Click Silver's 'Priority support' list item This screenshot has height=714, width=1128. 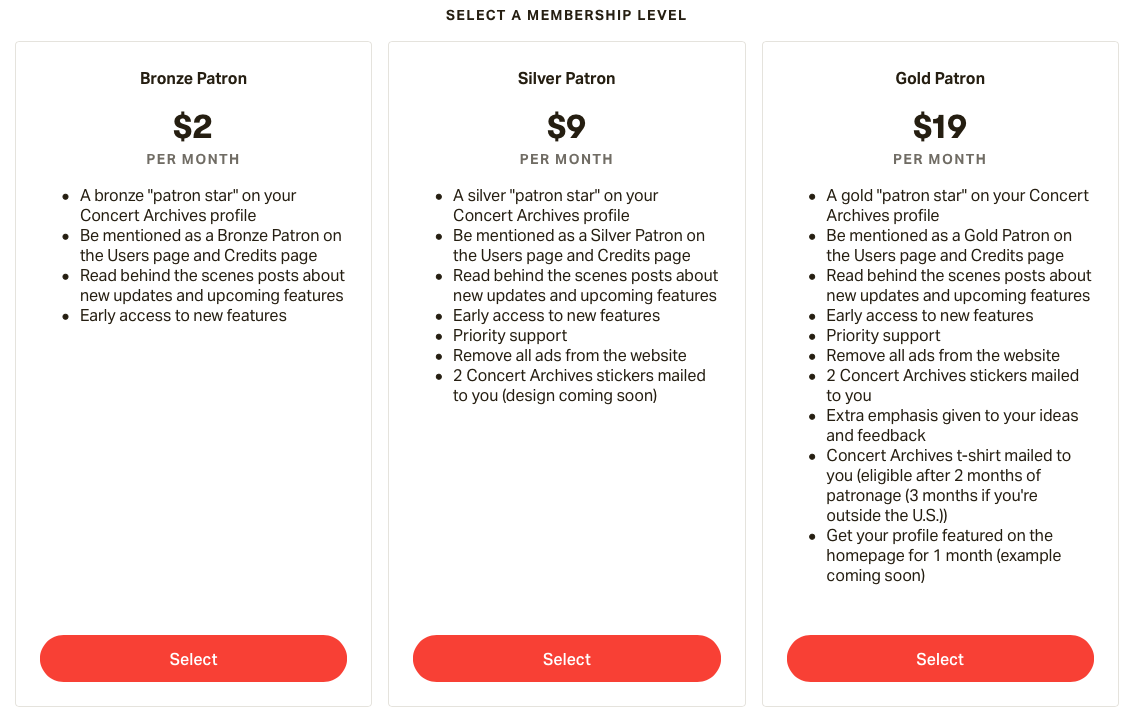510,335
